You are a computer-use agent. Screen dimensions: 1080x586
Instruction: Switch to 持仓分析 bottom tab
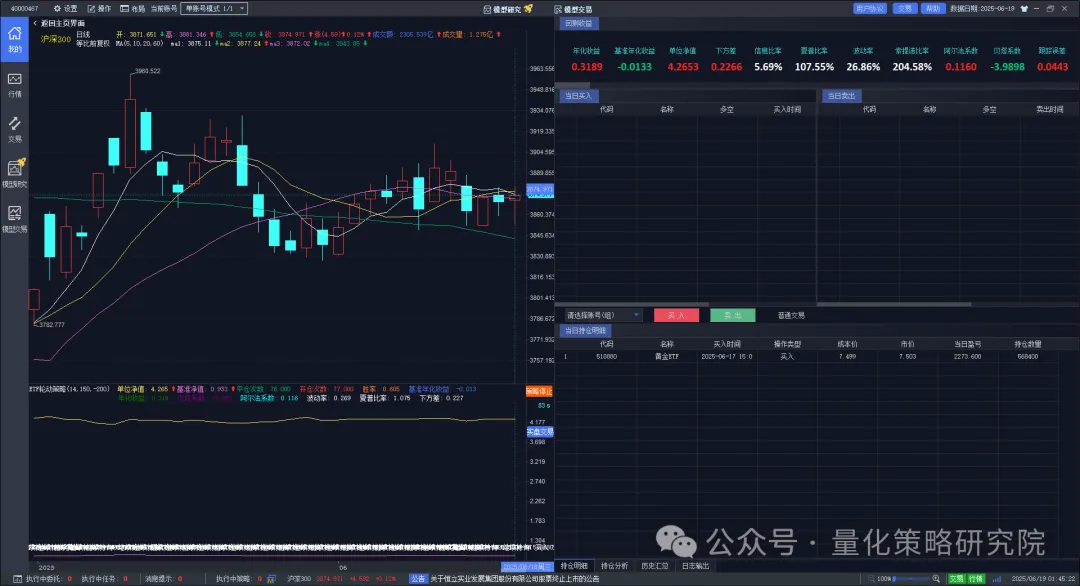(x=614, y=566)
